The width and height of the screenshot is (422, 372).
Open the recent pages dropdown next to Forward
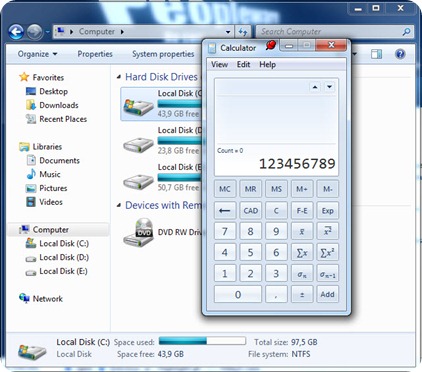click(x=48, y=32)
